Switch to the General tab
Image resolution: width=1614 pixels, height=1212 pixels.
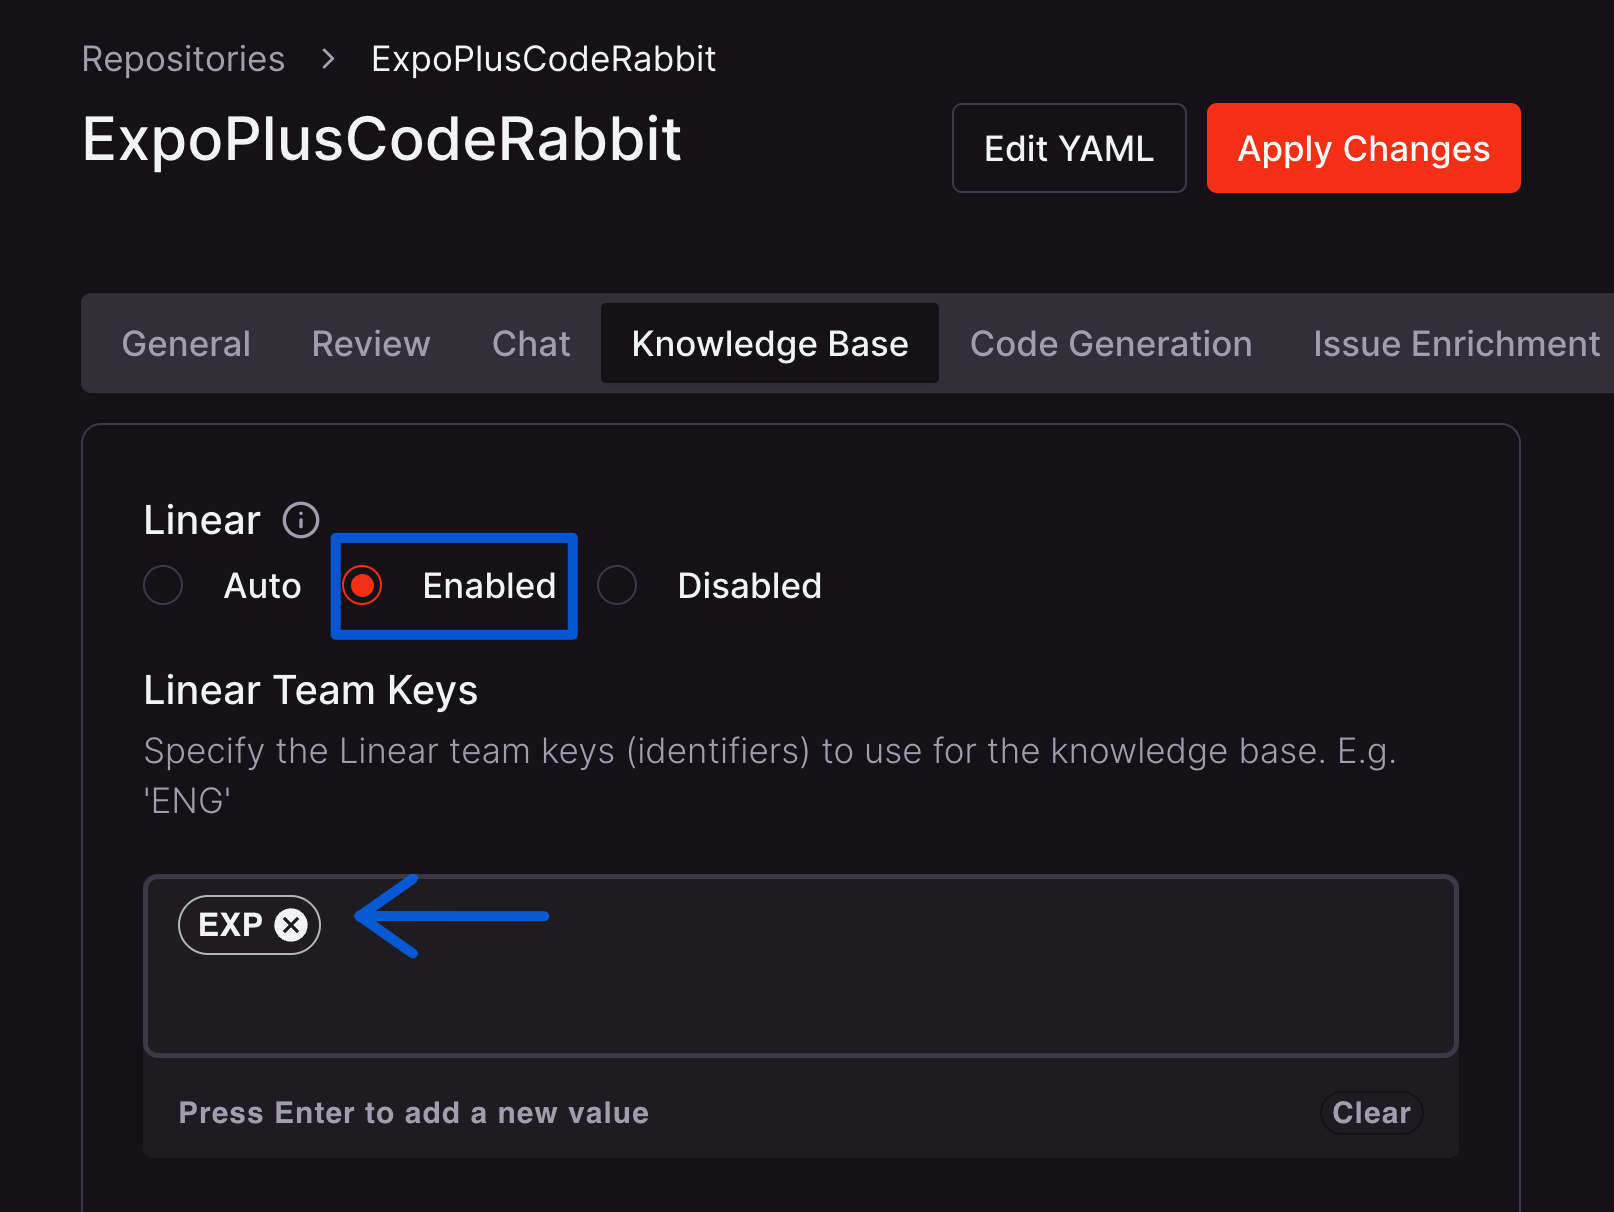point(185,343)
